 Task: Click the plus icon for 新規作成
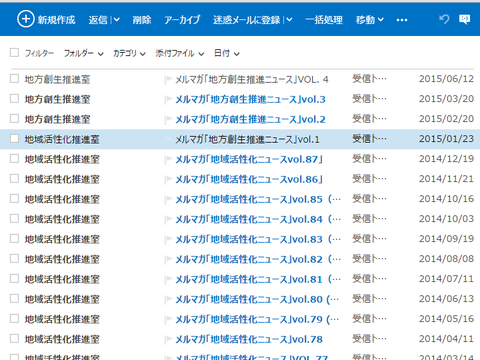tap(26, 19)
